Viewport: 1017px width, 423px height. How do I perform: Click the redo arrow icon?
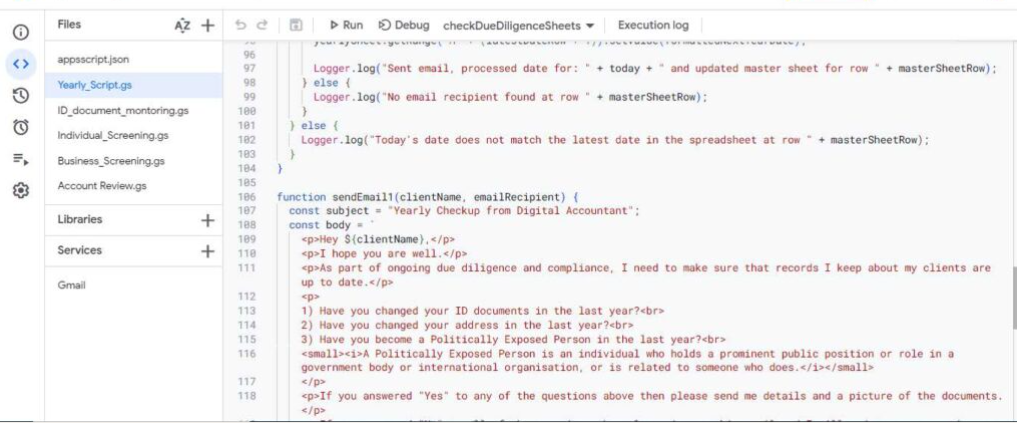262,25
